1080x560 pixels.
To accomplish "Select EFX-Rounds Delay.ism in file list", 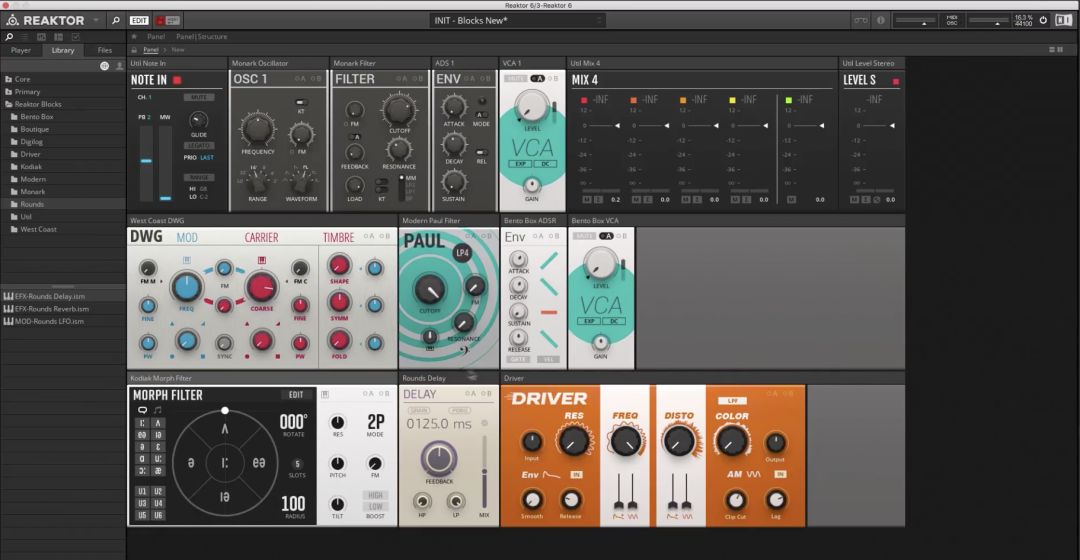I will (x=52, y=296).
